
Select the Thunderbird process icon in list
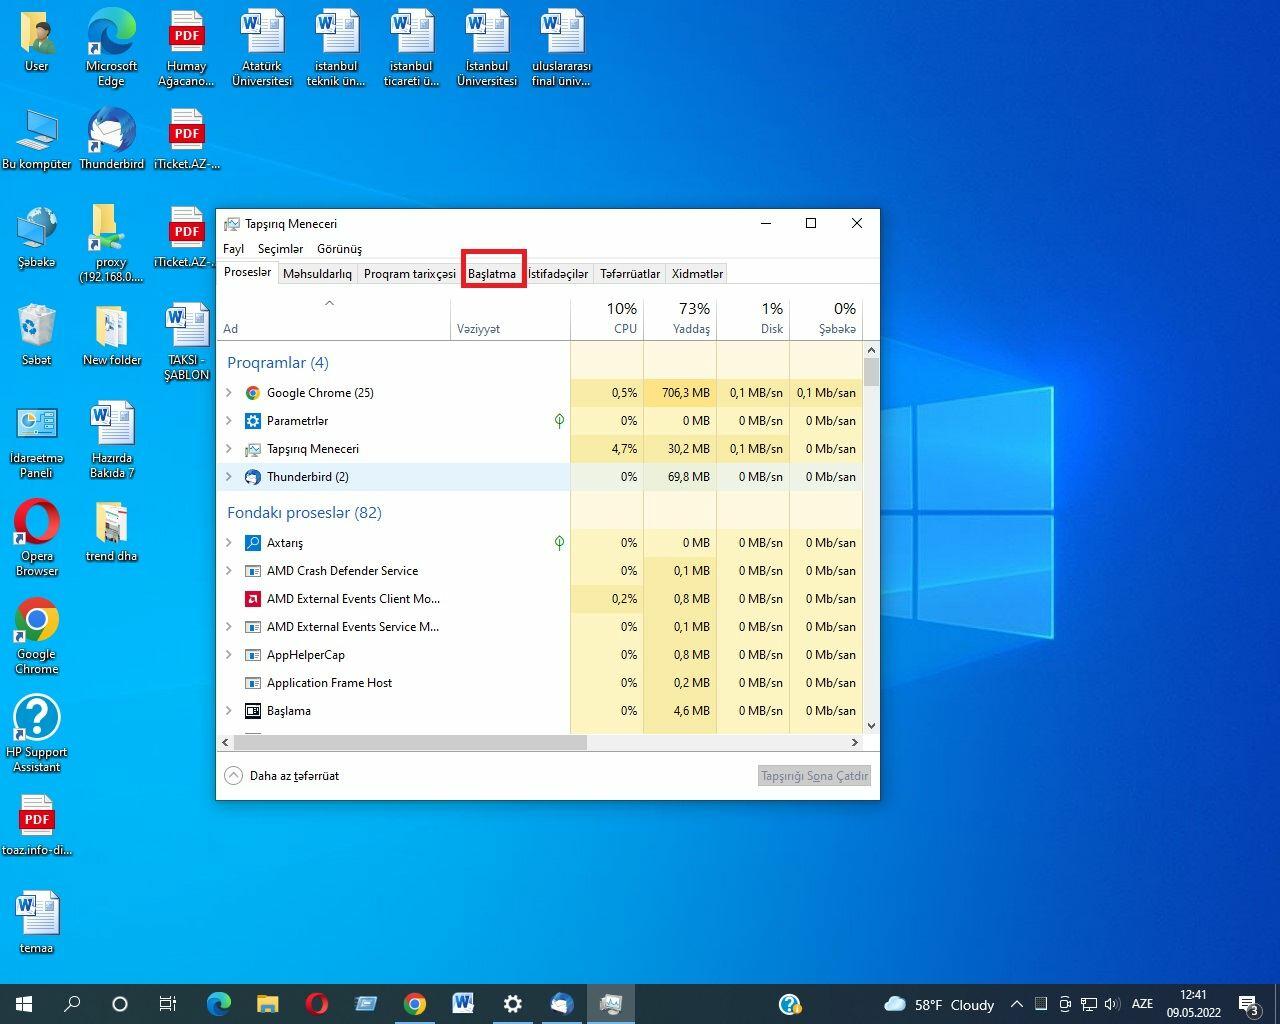253,477
